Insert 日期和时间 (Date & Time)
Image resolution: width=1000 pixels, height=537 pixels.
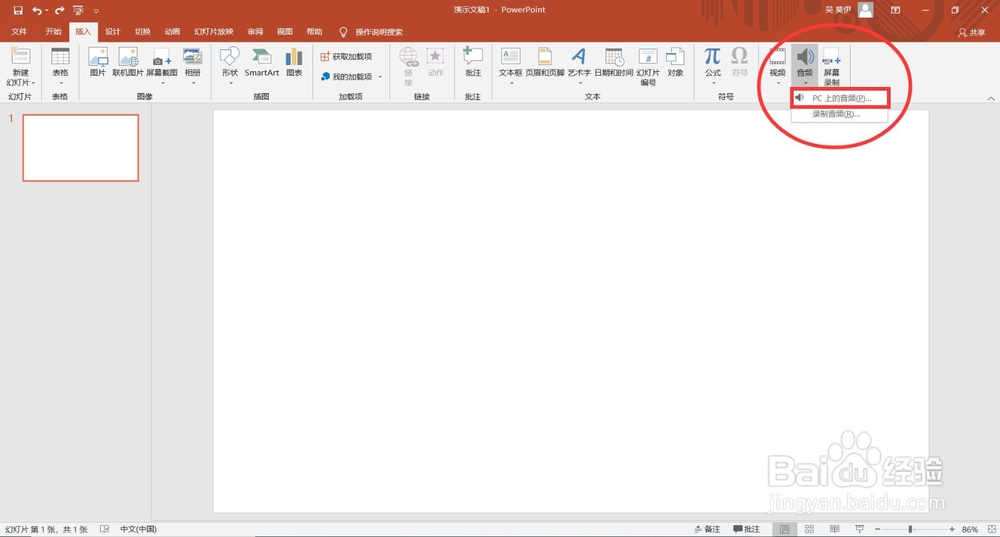click(614, 62)
